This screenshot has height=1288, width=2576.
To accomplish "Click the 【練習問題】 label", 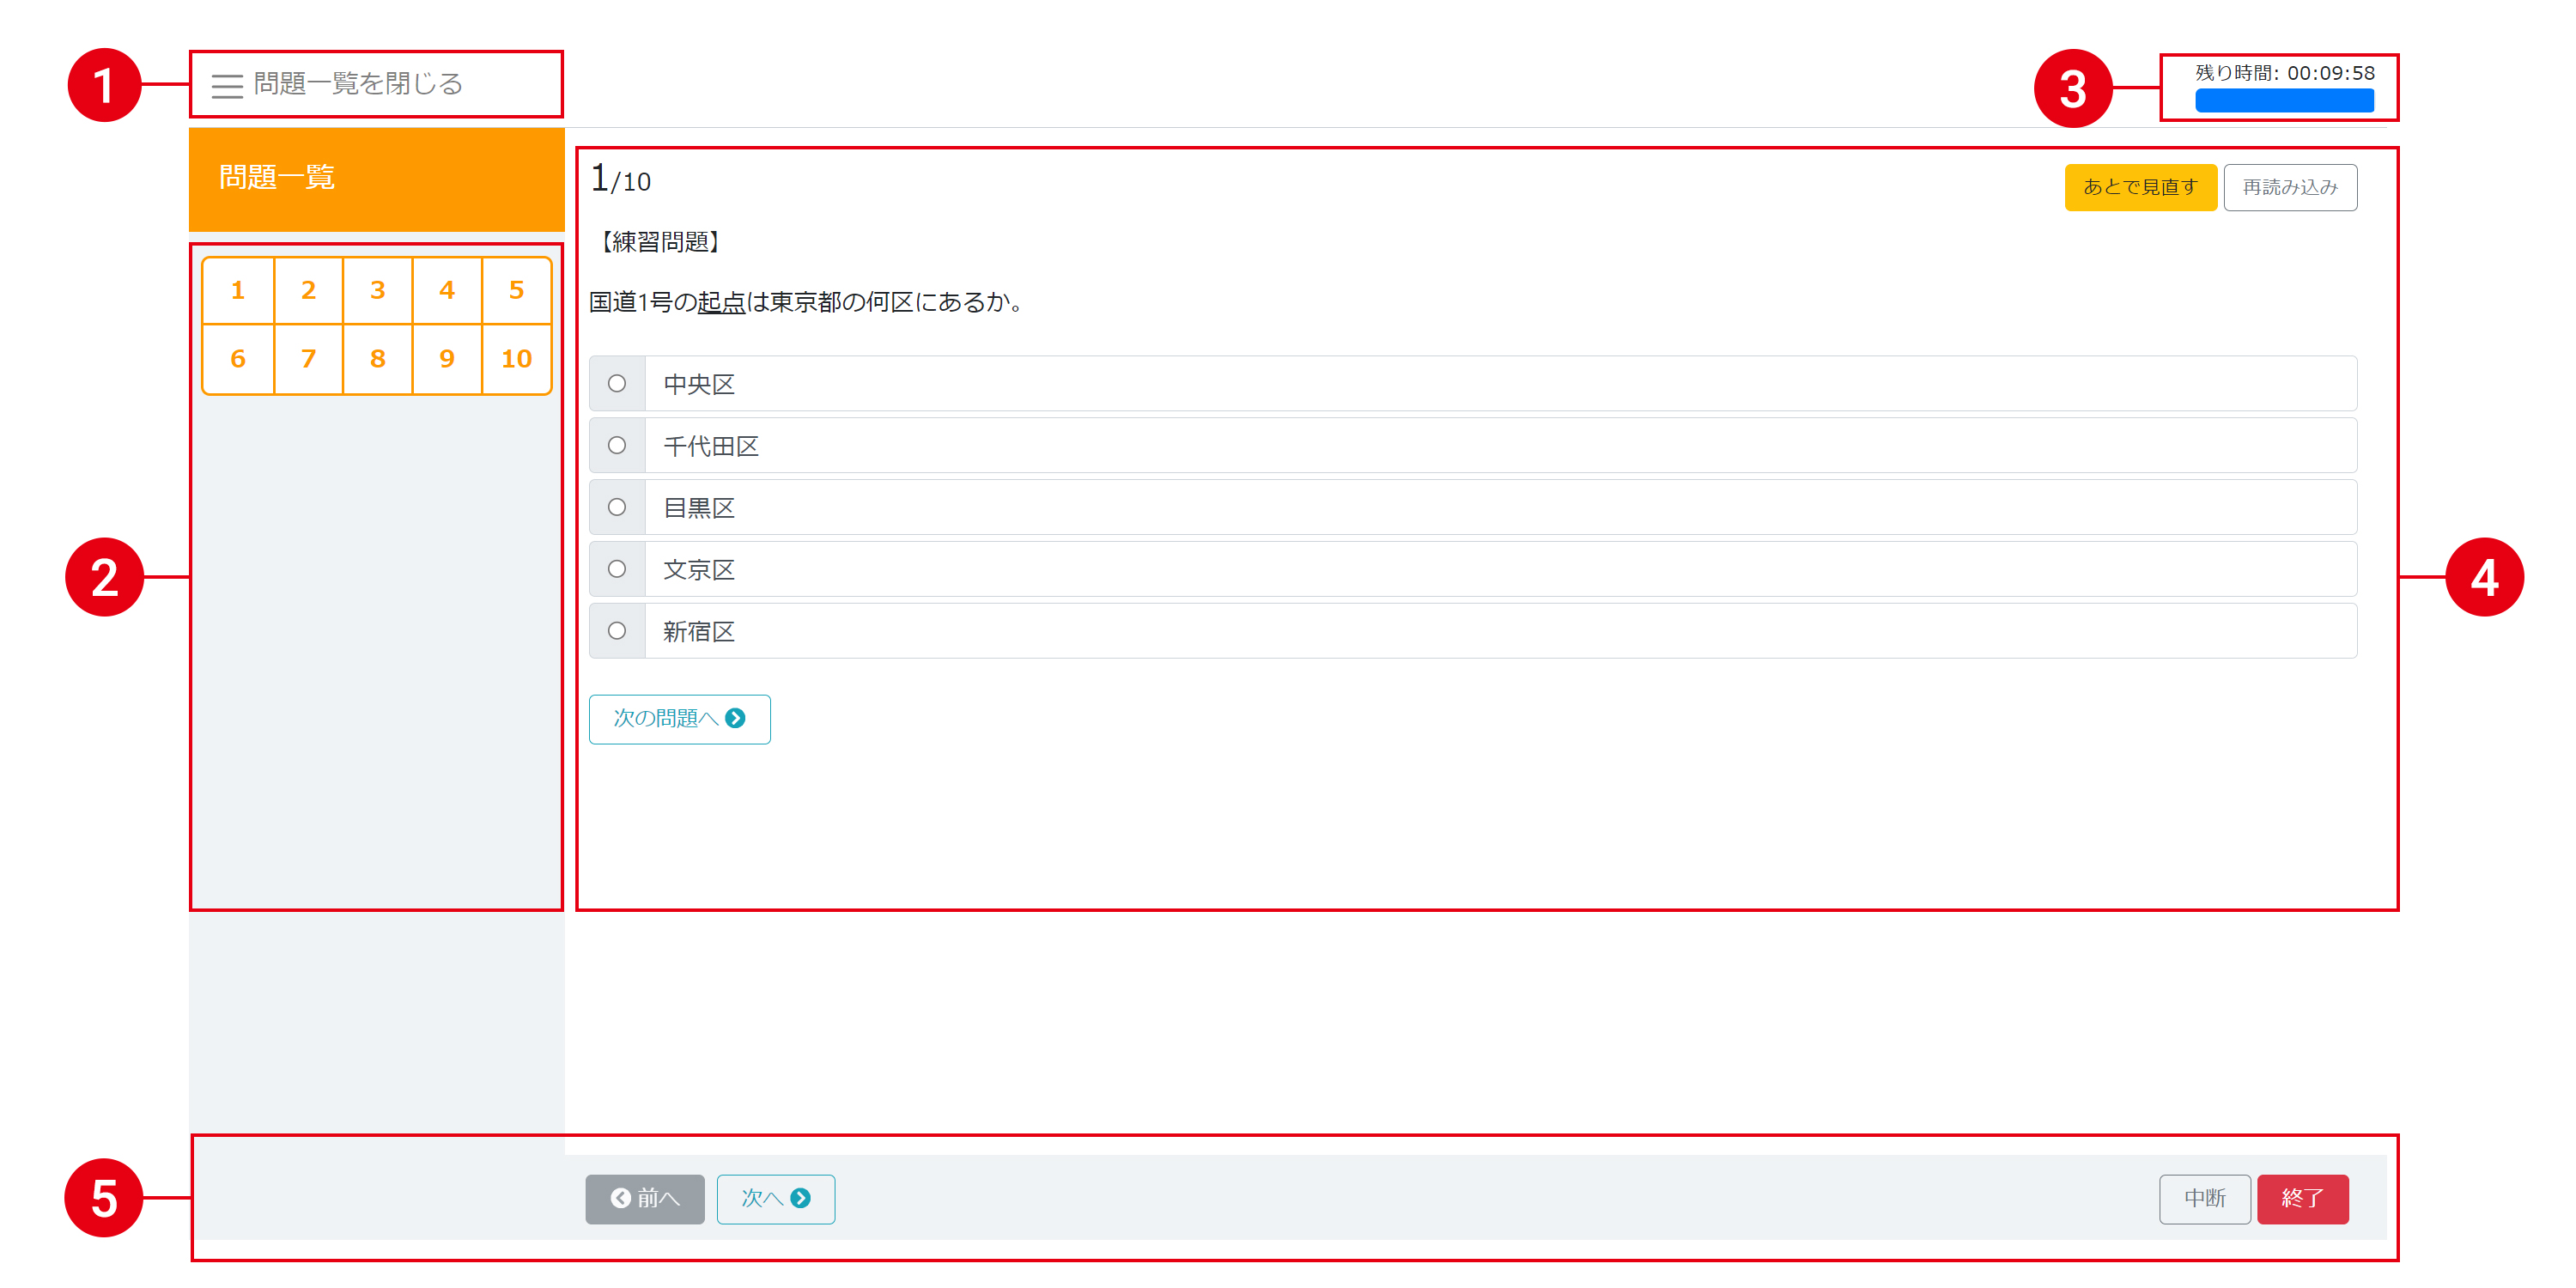I will (660, 242).
